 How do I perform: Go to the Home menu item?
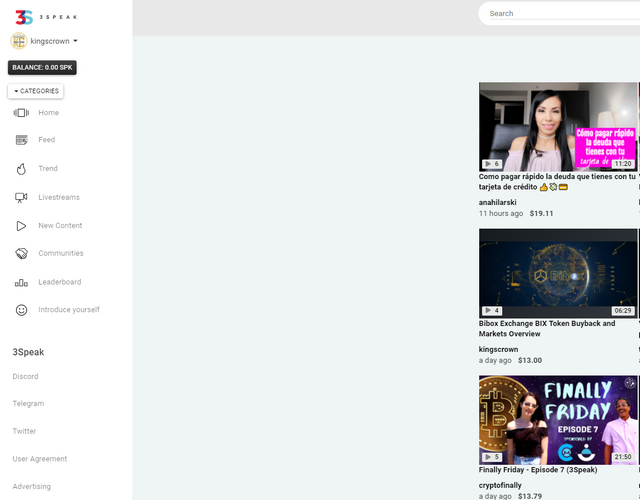(49, 113)
